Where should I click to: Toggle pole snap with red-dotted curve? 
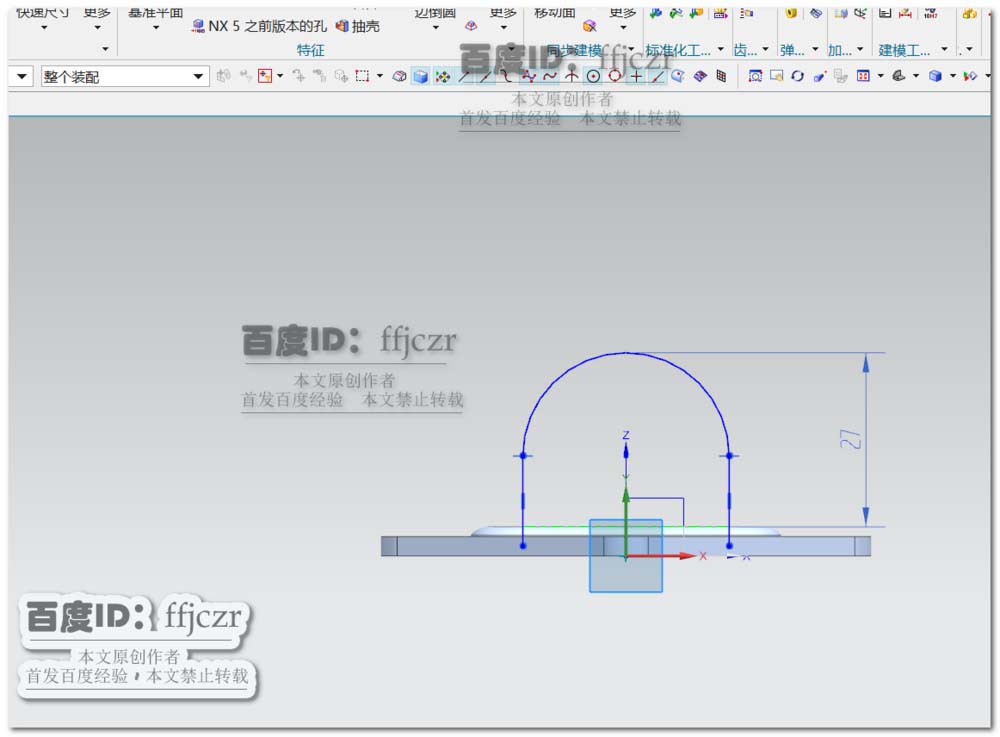pos(528,77)
